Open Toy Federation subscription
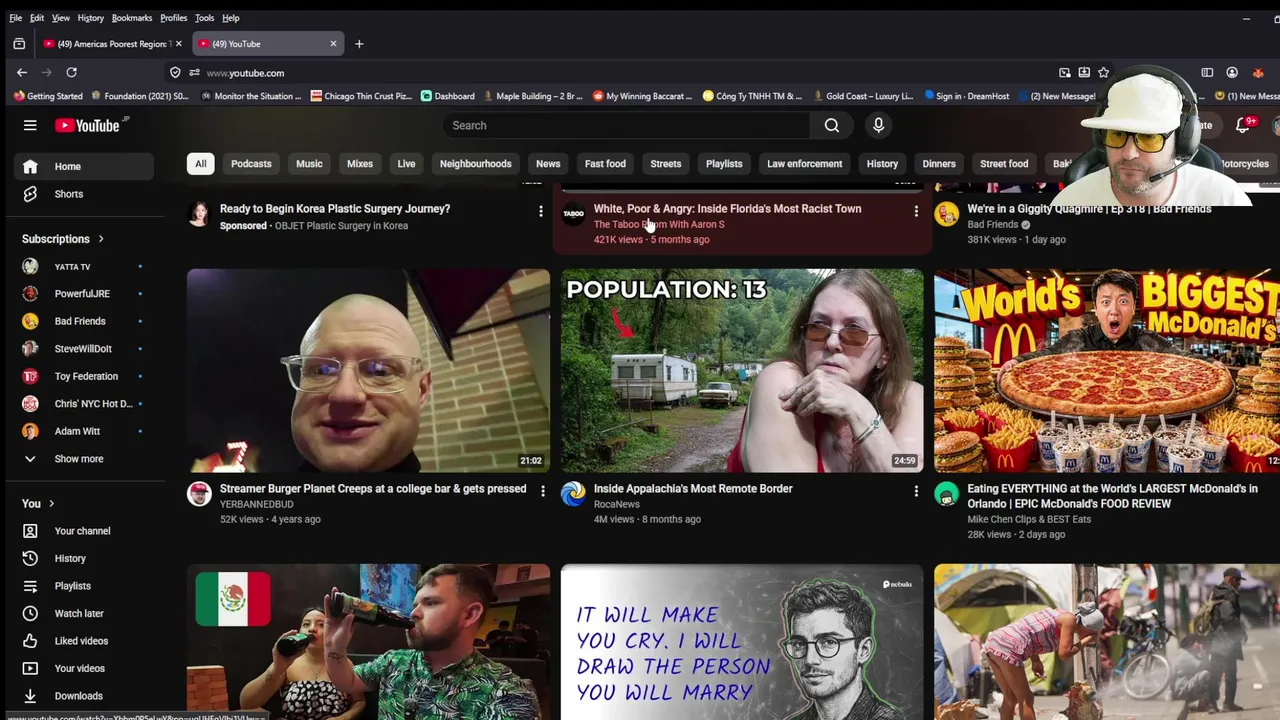1280x720 pixels. [x=84, y=376]
